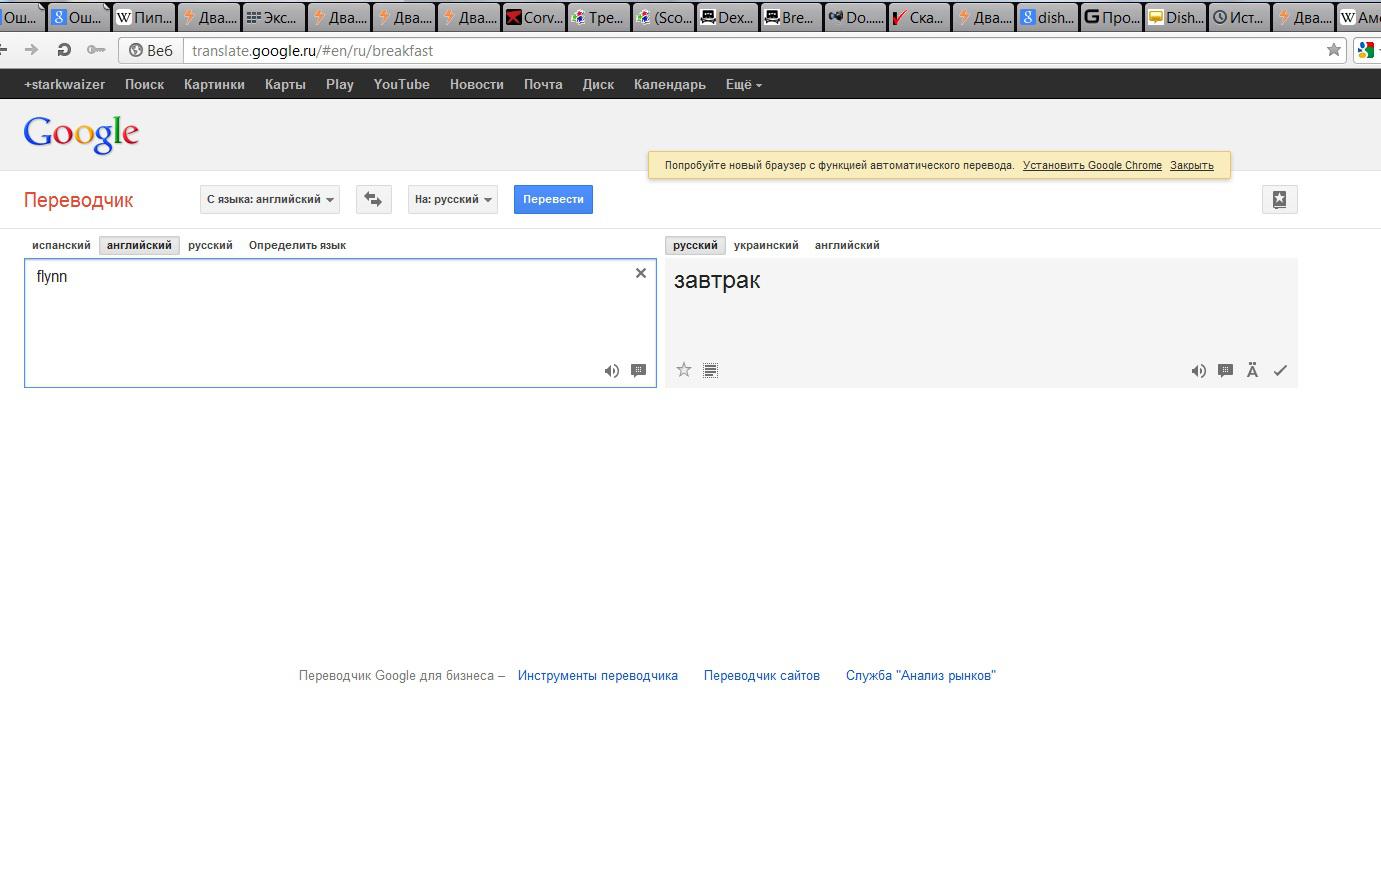The image size is (1381, 879).
Task: Open 'Поиск' in the Google bar
Action: 144,84
